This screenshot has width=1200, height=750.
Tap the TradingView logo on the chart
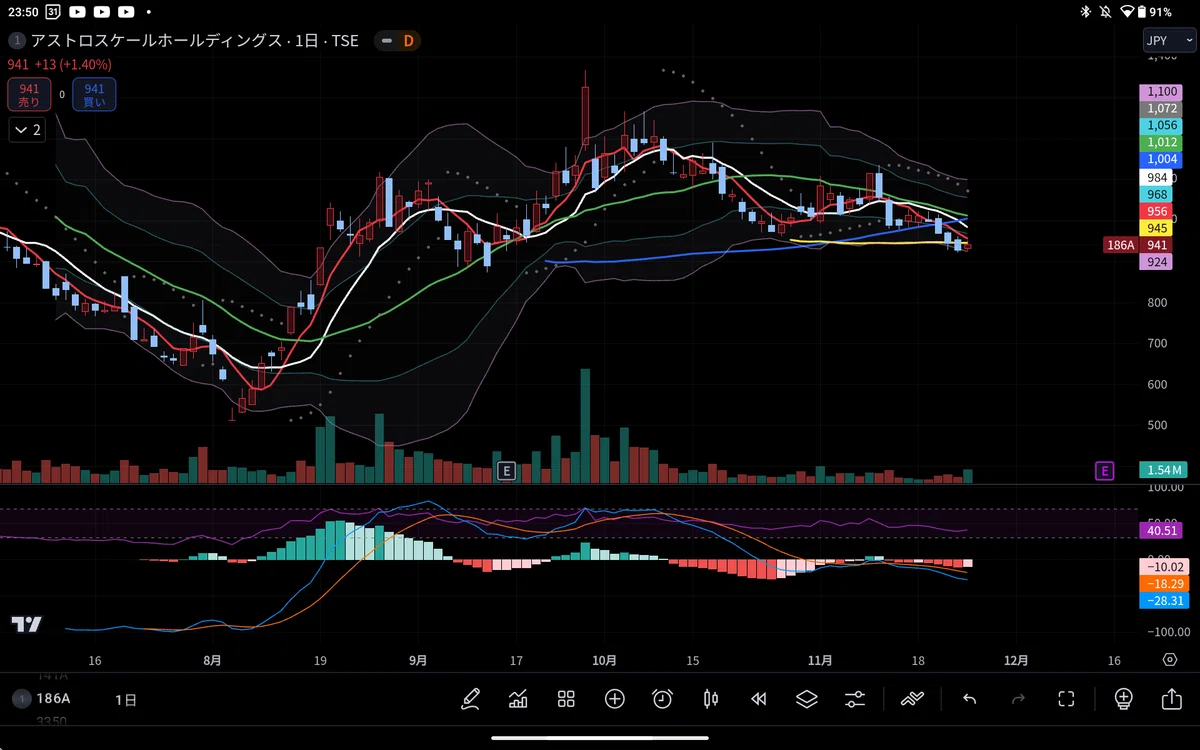point(27,624)
